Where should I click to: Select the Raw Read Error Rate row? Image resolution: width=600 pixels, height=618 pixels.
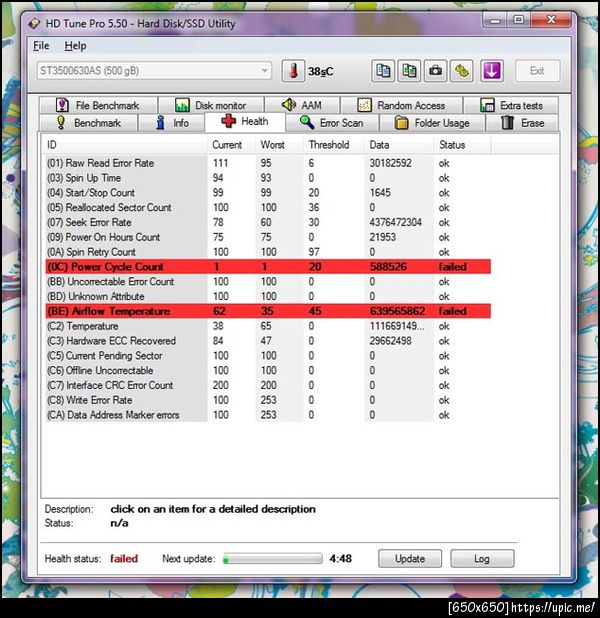coord(268,163)
